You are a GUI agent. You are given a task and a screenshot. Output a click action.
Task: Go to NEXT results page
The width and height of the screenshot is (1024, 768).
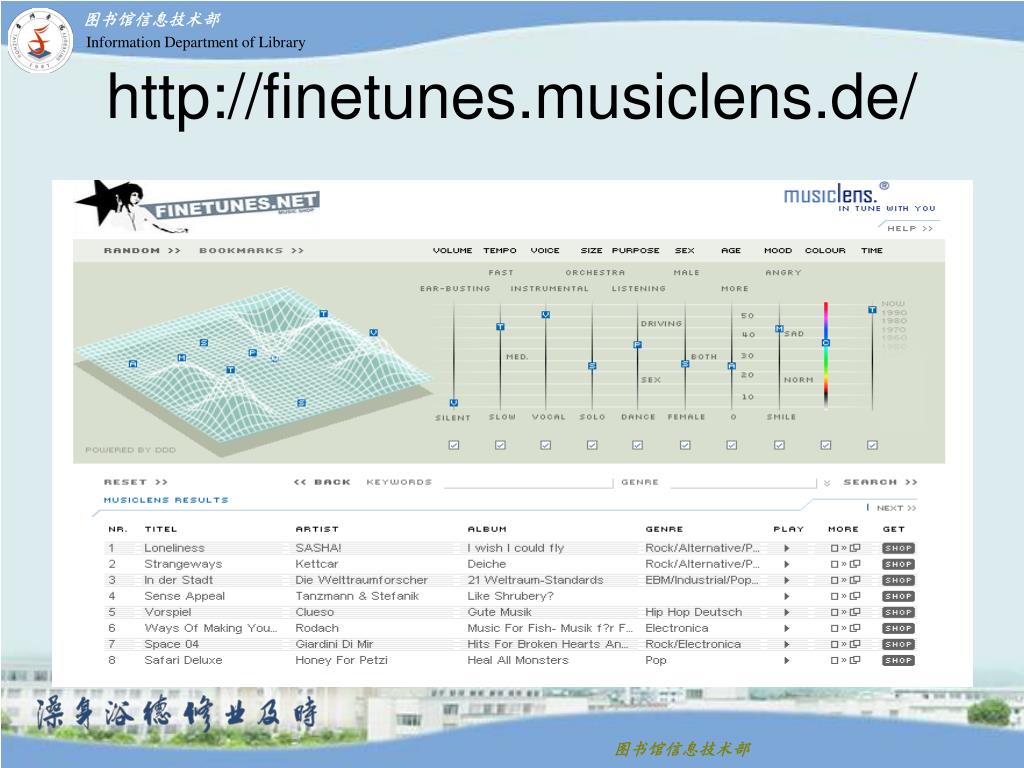(x=896, y=508)
